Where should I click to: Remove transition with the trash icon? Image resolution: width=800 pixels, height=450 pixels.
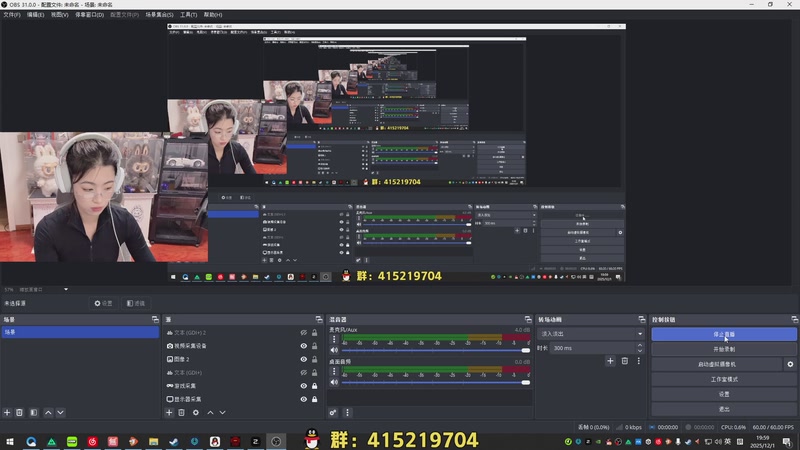tap(624, 361)
